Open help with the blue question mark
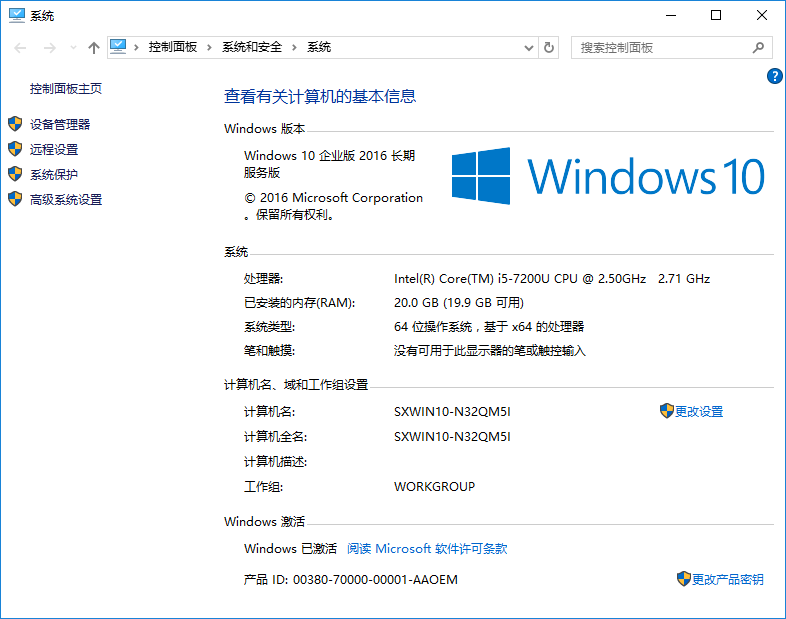This screenshot has height=619, width=786. pyautogui.click(x=774, y=76)
